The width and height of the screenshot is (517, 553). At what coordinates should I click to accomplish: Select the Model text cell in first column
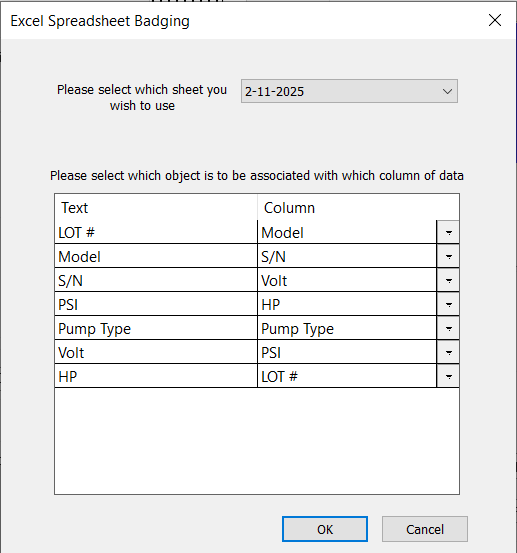coord(156,256)
